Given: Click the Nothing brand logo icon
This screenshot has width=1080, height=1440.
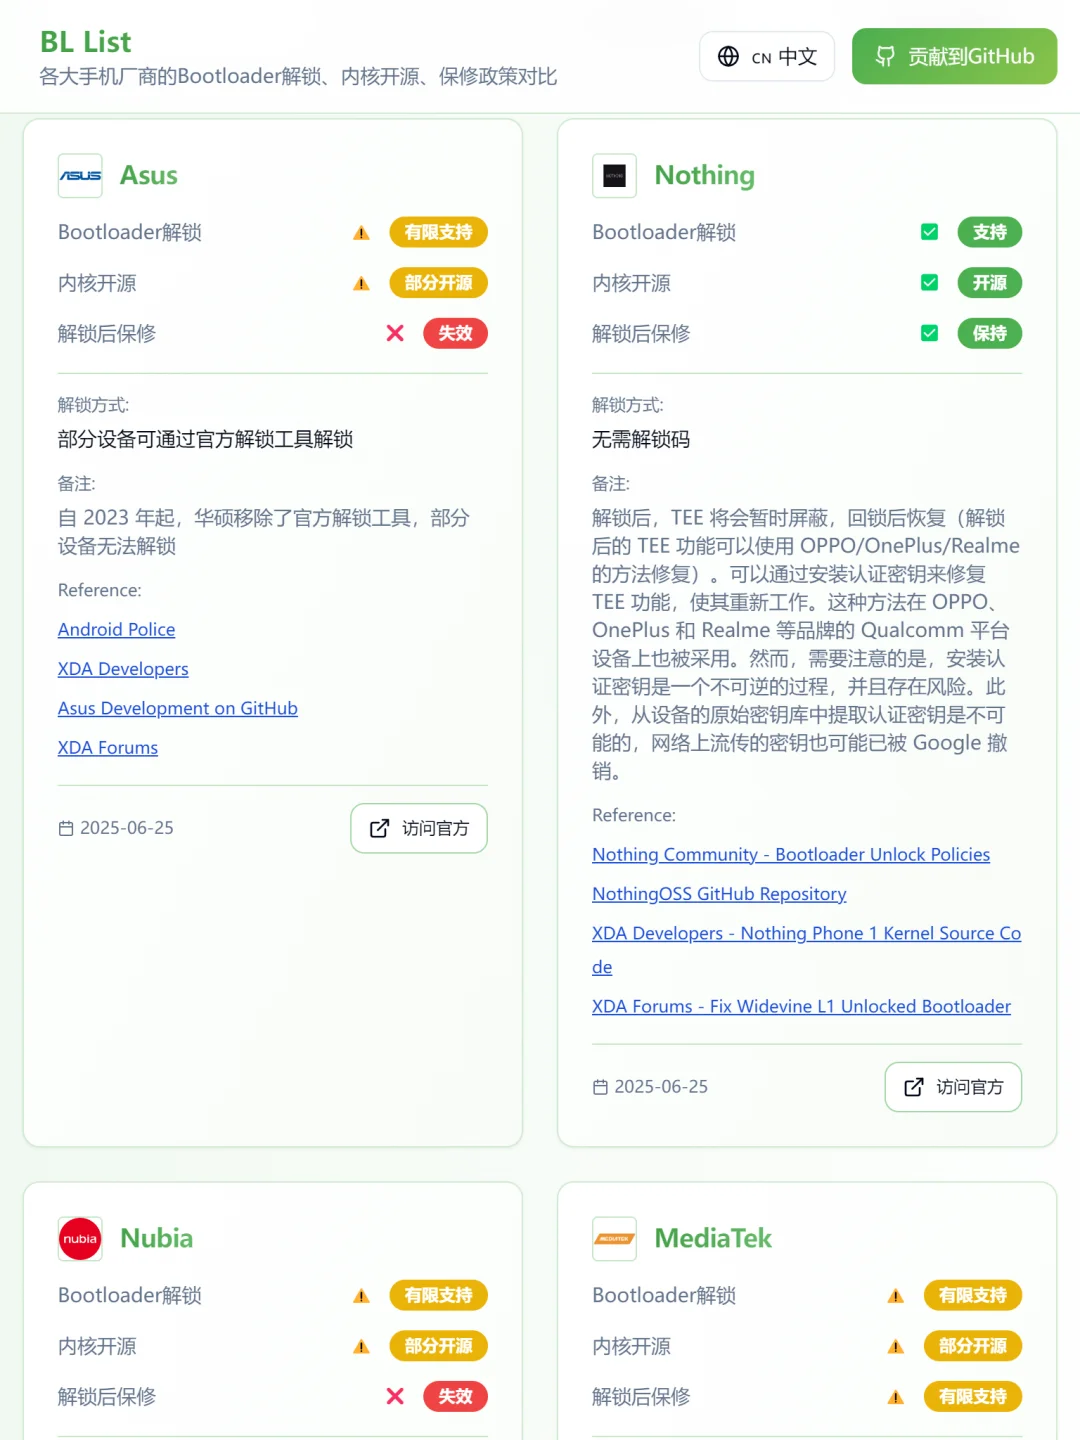Looking at the screenshot, I should [614, 176].
